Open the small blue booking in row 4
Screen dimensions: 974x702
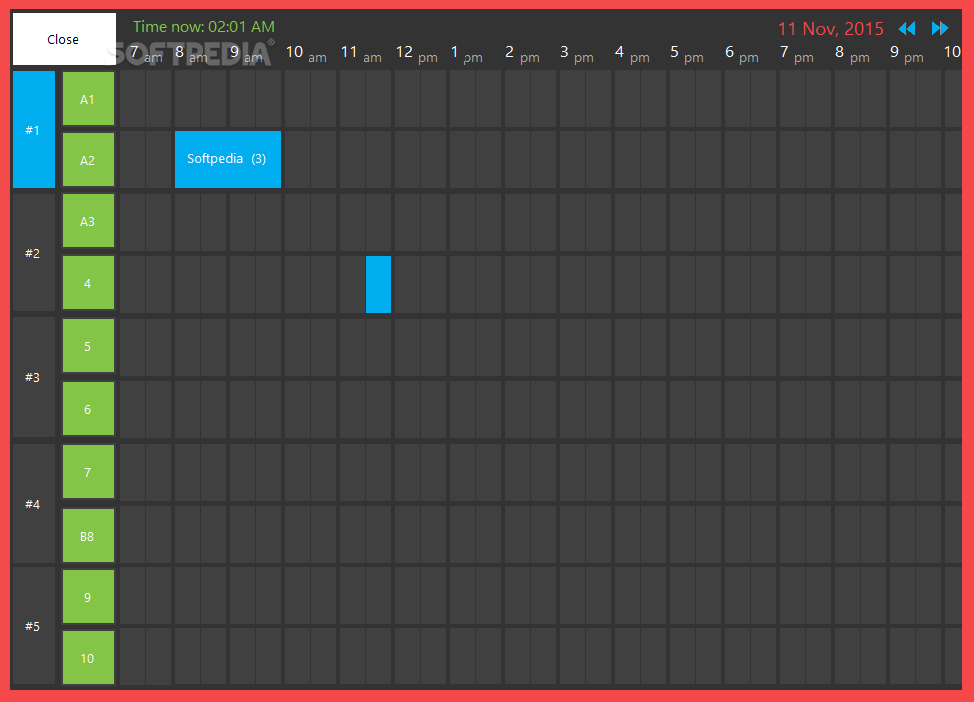pos(378,284)
